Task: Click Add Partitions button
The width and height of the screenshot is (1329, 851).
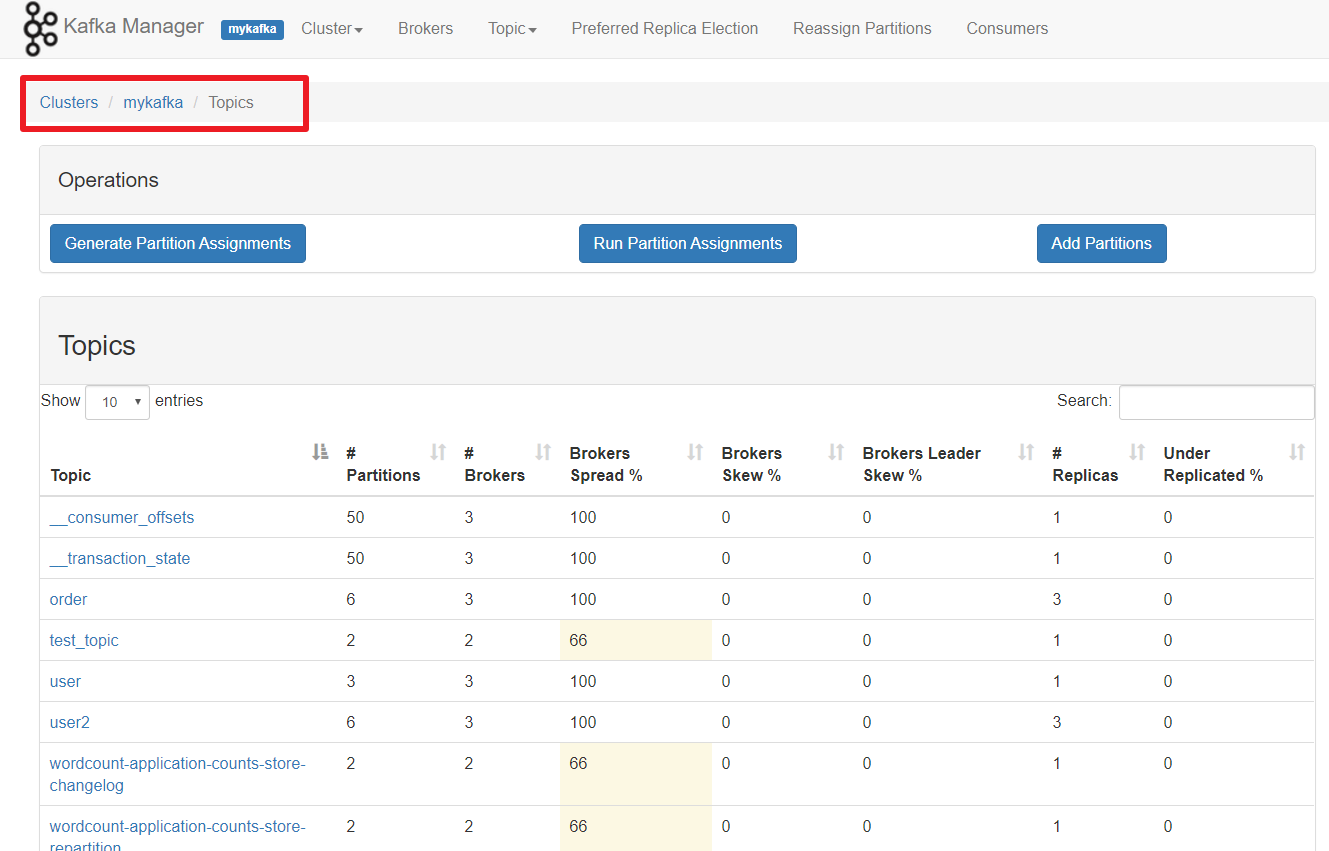Action: [1101, 243]
